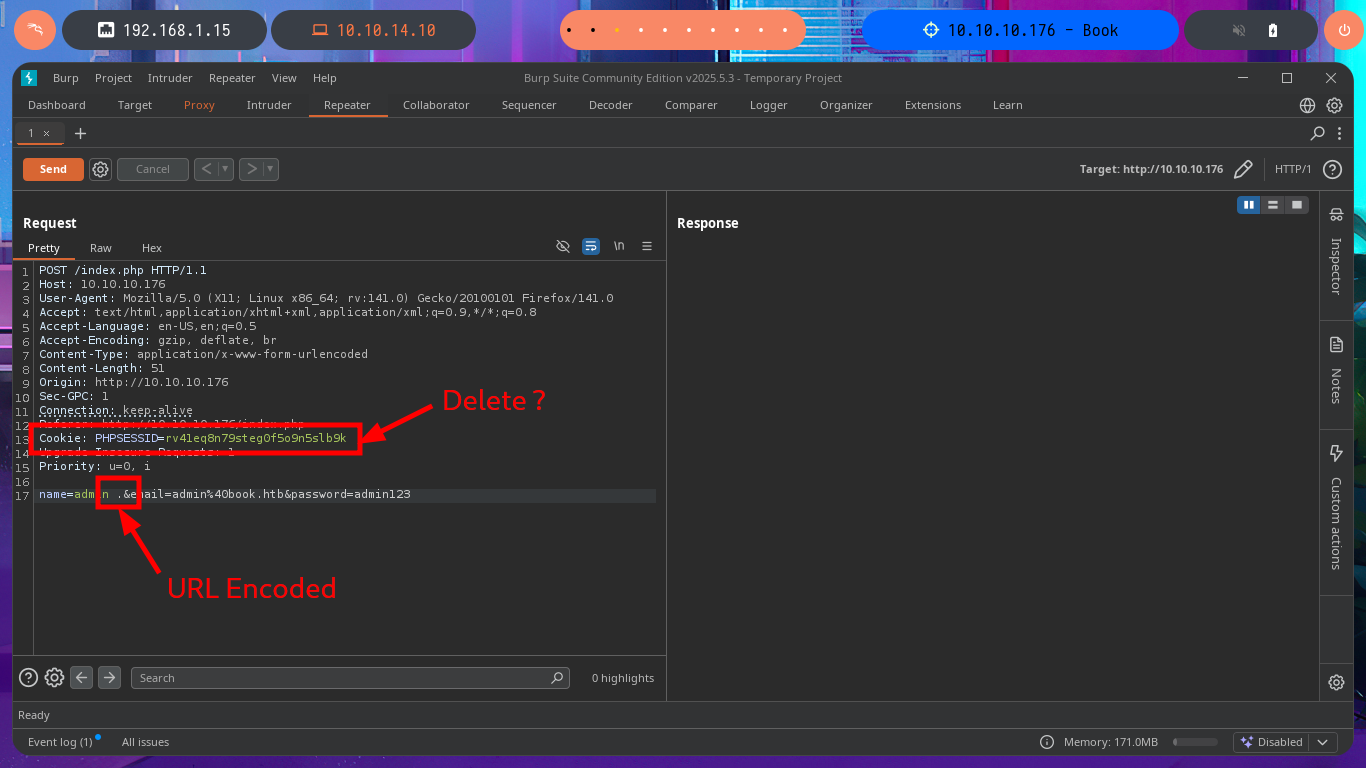Click the 10.10.14.10 VPN widget

pos(373,30)
